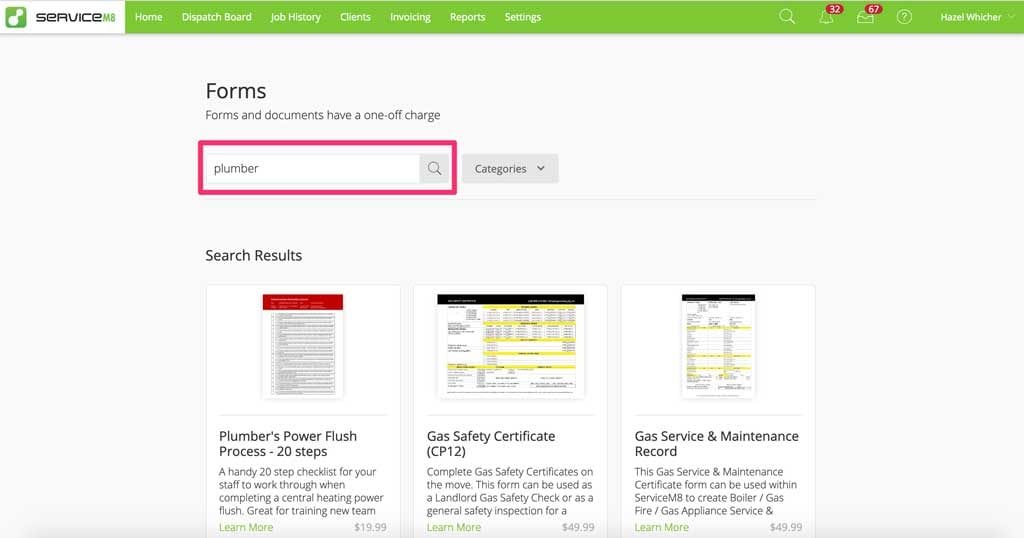Image resolution: width=1024 pixels, height=538 pixels.
Task: Click the $19.99 price text
Action: (x=370, y=527)
